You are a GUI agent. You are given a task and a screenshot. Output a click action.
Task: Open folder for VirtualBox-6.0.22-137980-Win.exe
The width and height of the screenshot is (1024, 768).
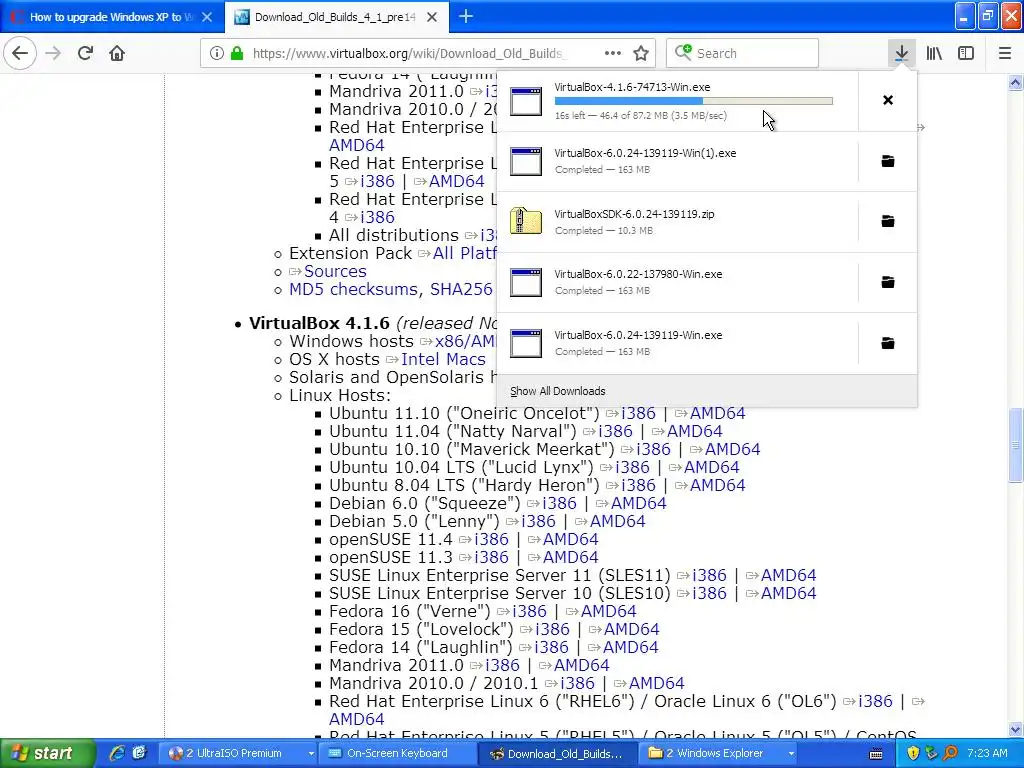click(888, 282)
